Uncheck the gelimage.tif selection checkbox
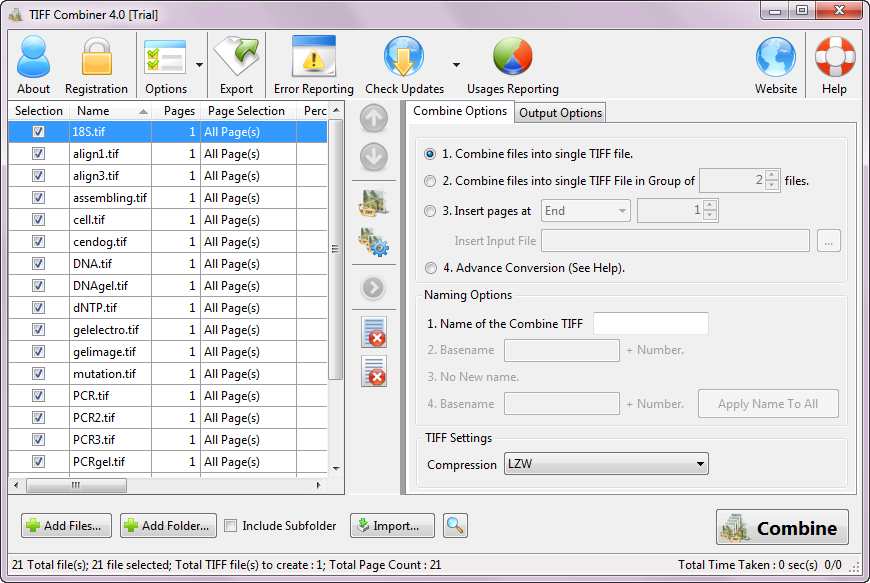The width and height of the screenshot is (870, 583). [38, 352]
